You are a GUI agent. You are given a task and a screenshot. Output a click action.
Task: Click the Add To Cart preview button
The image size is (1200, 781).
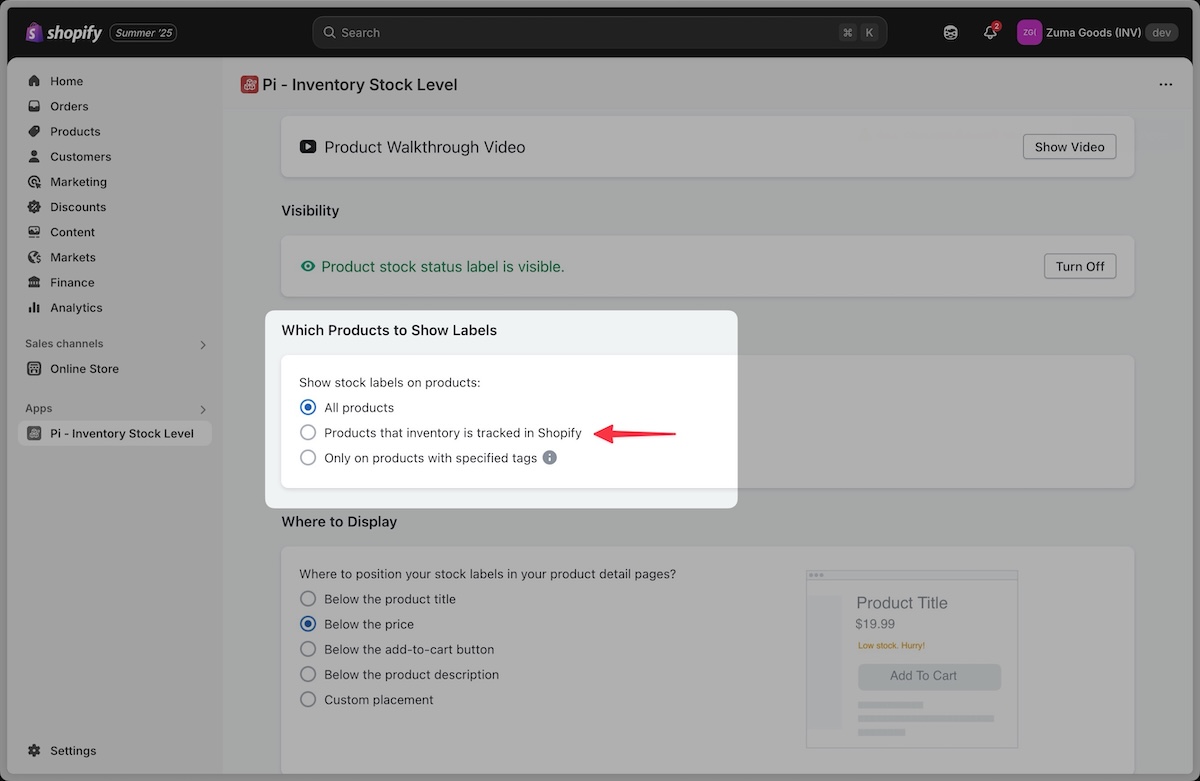[929, 676]
